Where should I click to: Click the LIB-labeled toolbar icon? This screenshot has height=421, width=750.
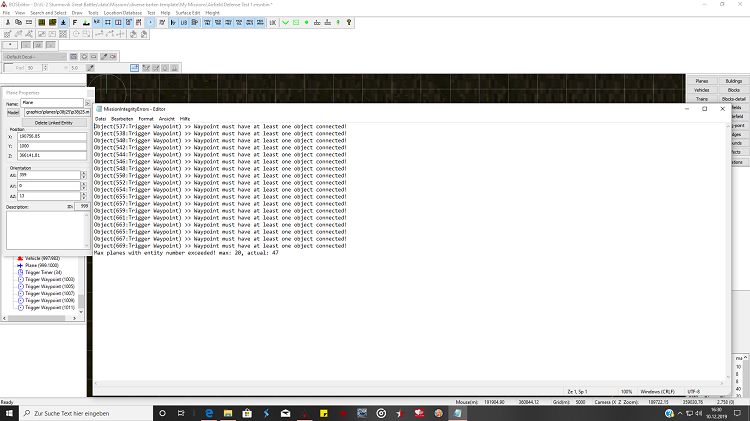(x=184, y=22)
